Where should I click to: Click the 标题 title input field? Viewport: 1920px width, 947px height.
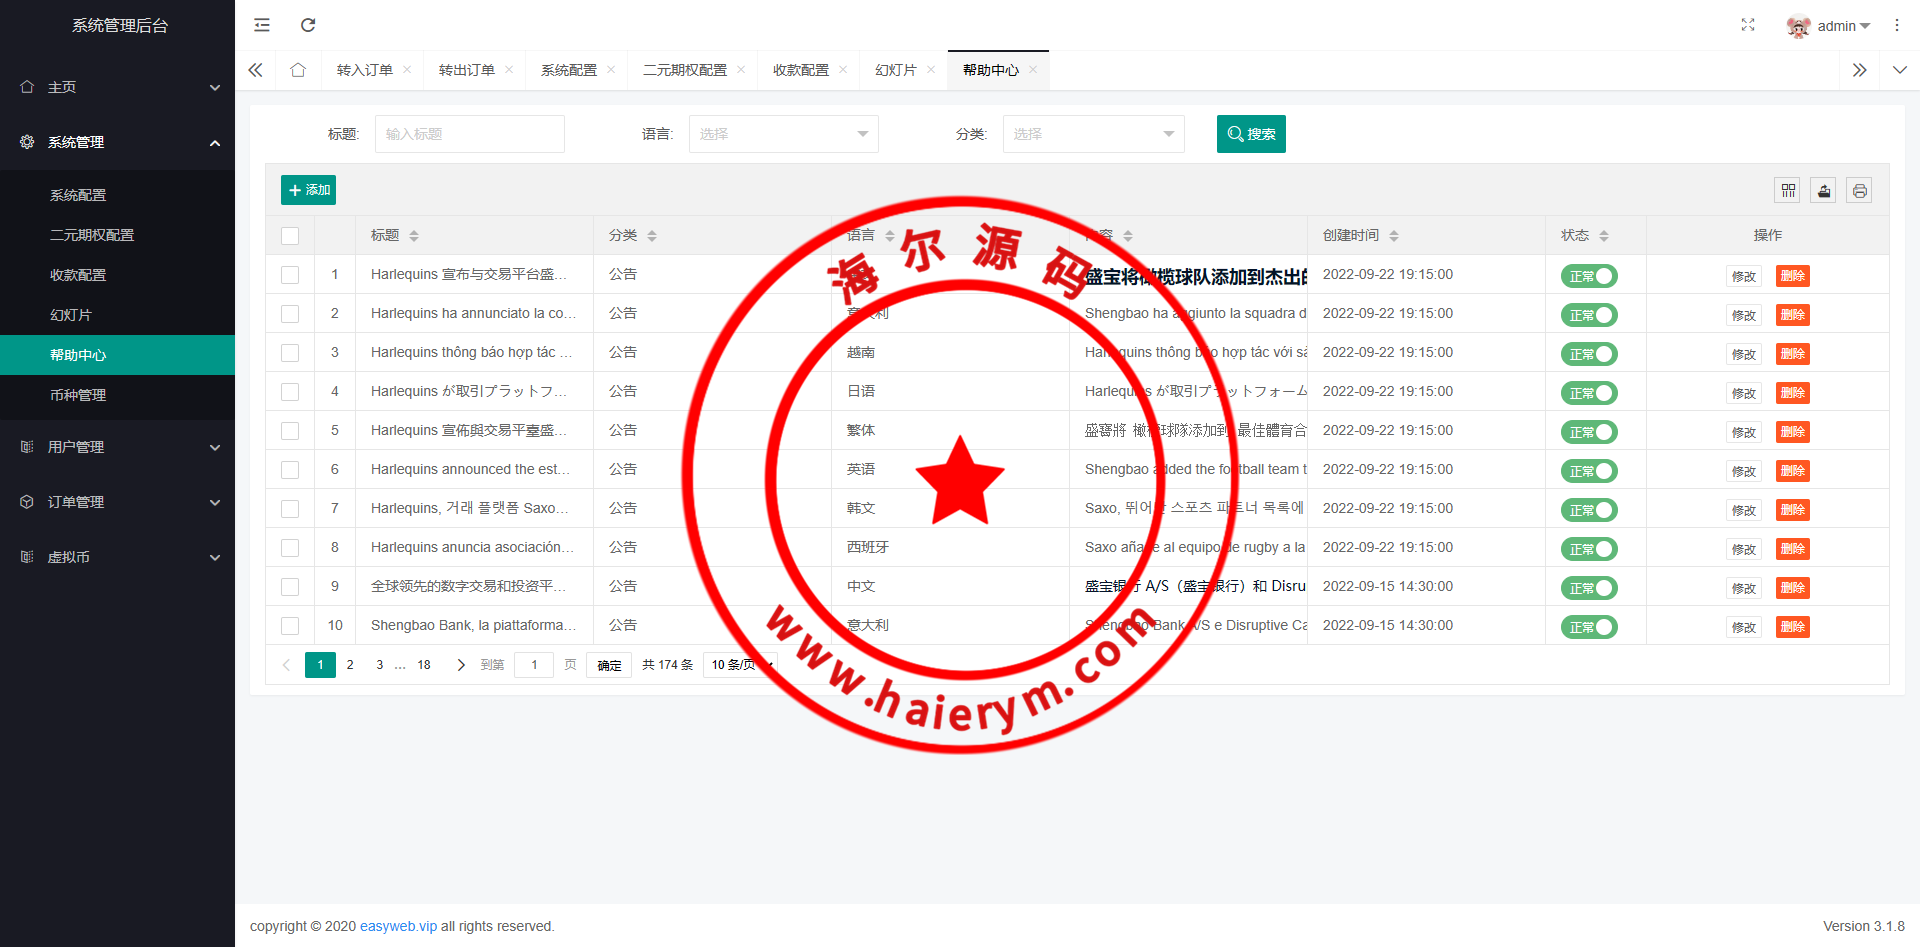[469, 134]
